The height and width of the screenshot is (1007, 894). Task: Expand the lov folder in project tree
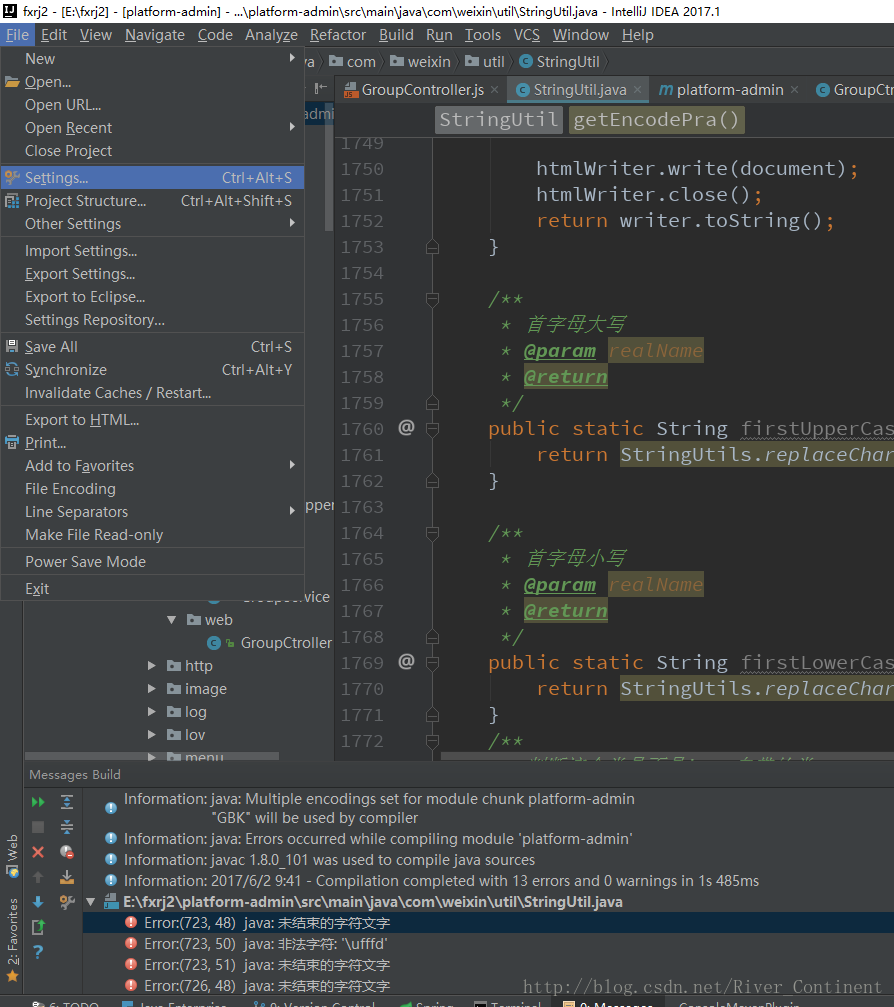(x=152, y=734)
